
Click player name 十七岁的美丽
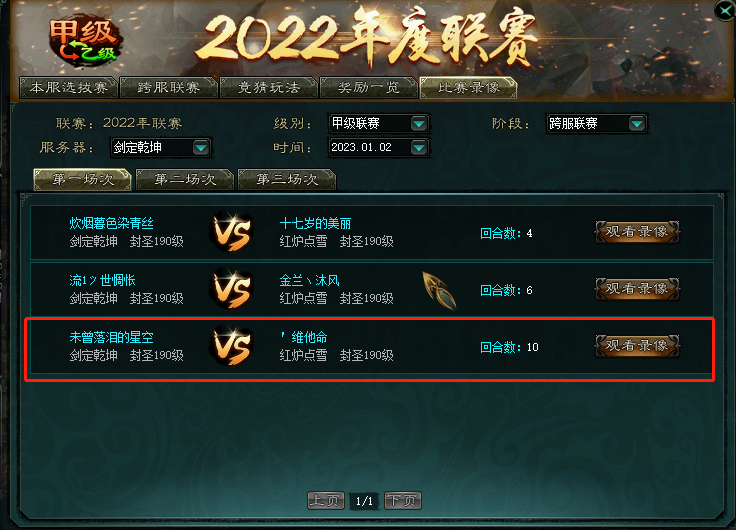coord(315,223)
